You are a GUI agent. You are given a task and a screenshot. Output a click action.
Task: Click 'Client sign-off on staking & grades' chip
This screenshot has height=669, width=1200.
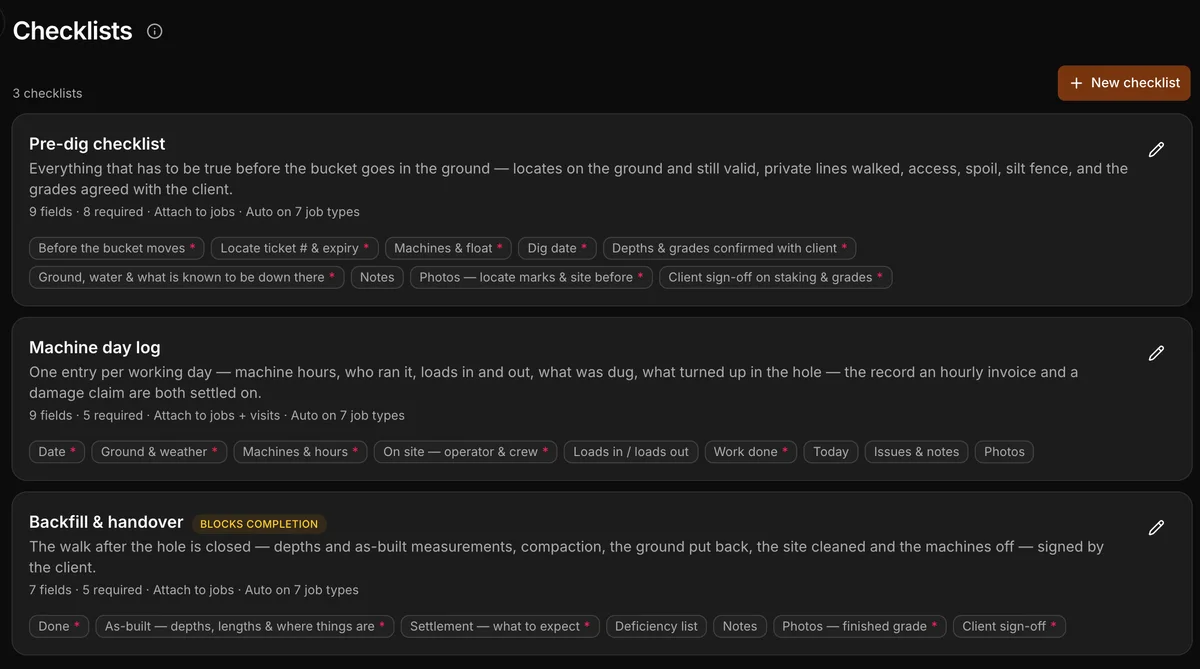(775, 277)
